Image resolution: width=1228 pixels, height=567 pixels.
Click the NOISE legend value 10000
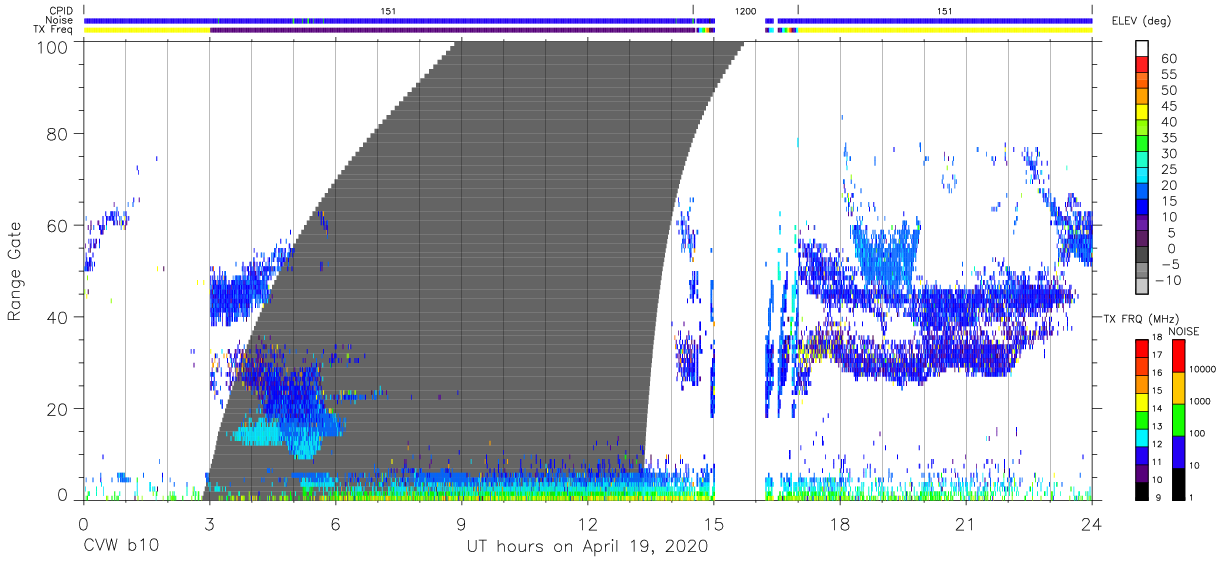click(1202, 369)
